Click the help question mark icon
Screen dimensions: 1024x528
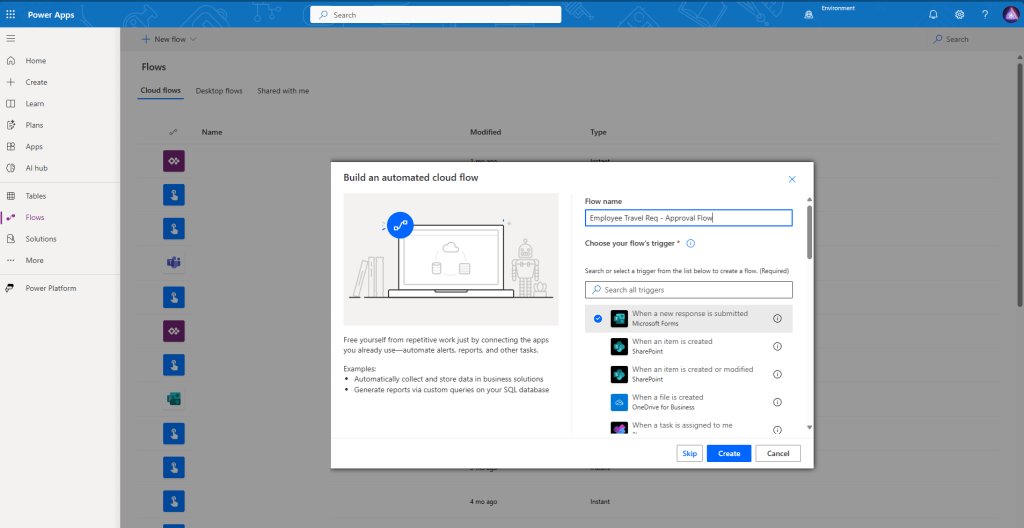tap(984, 14)
